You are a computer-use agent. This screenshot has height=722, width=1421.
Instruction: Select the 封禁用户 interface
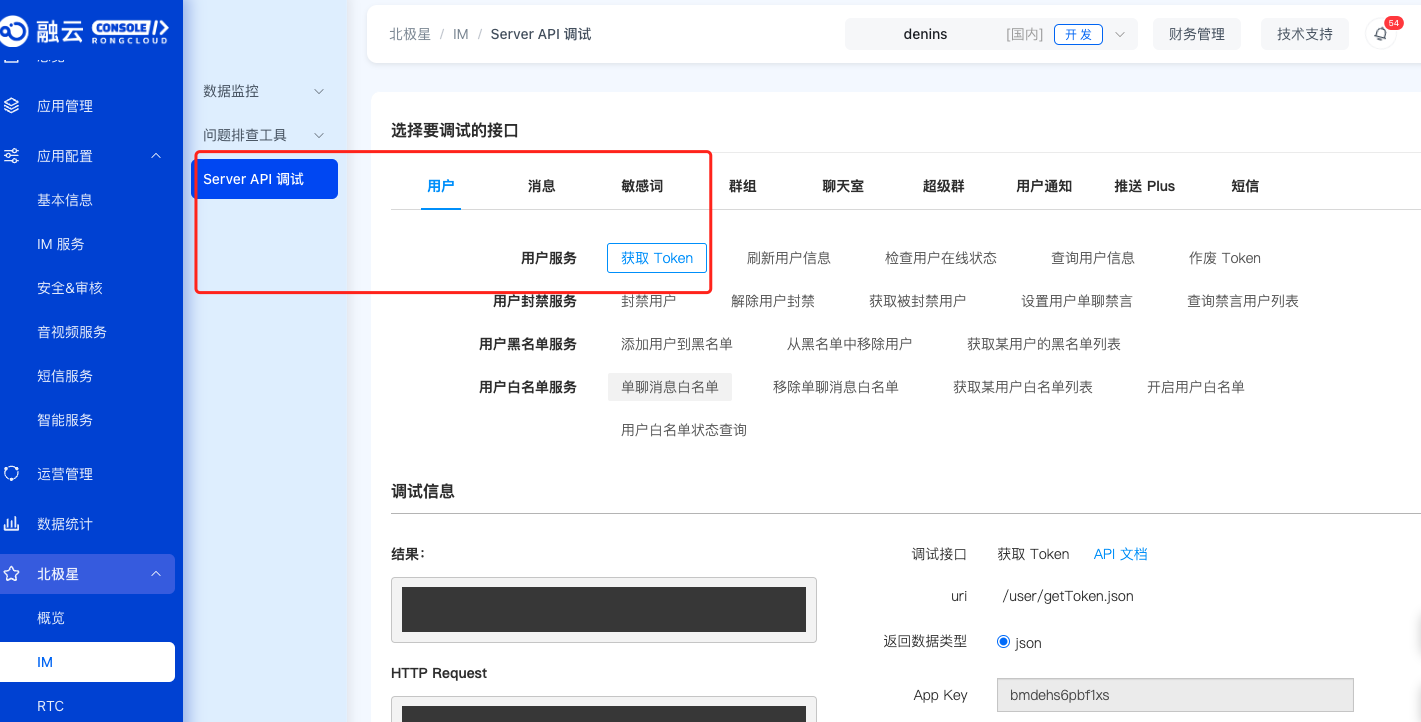point(649,301)
